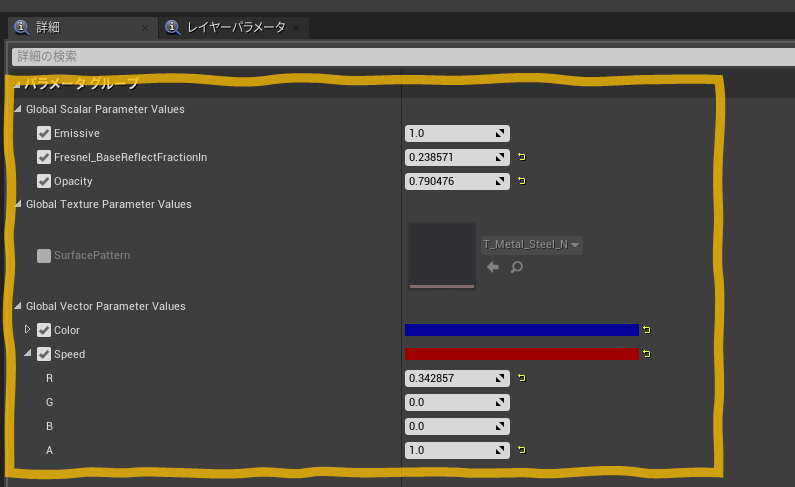This screenshot has width=795, height=487.
Task: Open the blue Color swatch picker
Action: (522, 330)
